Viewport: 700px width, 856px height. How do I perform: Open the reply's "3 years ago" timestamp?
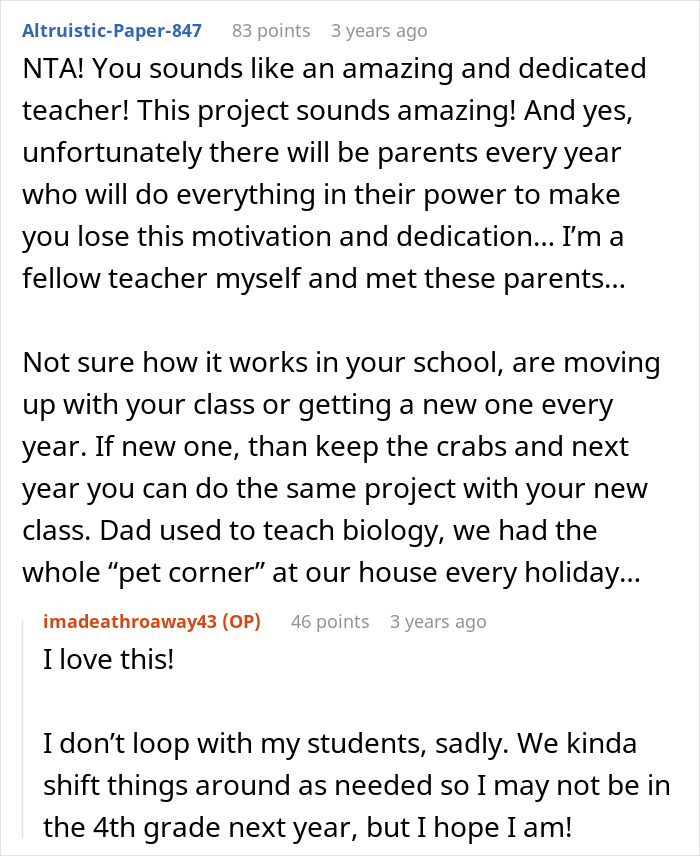[438, 621]
